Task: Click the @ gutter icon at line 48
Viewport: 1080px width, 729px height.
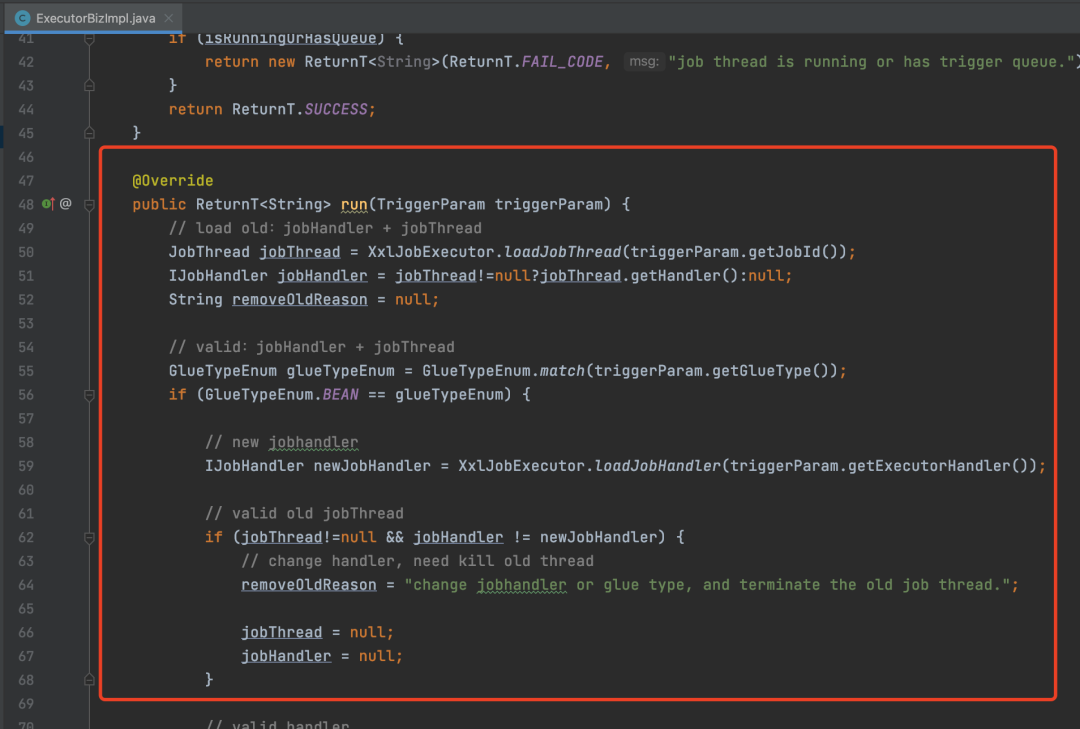Action: coord(65,204)
